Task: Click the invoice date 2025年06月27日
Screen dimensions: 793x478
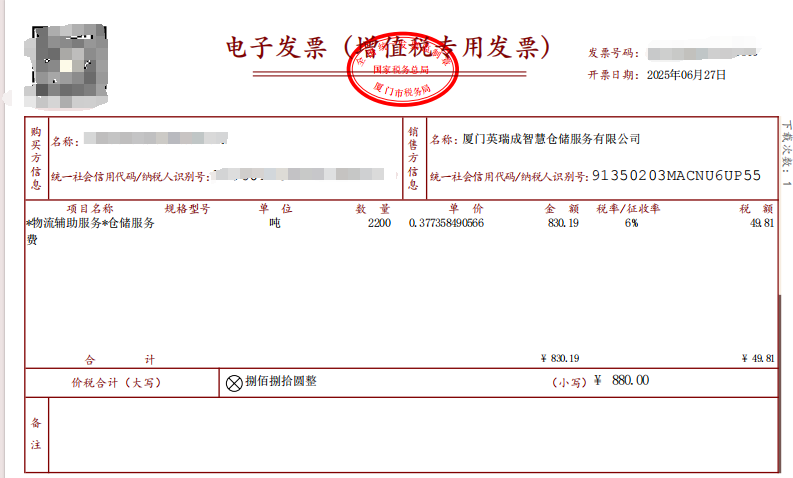Action: point(686,75)
